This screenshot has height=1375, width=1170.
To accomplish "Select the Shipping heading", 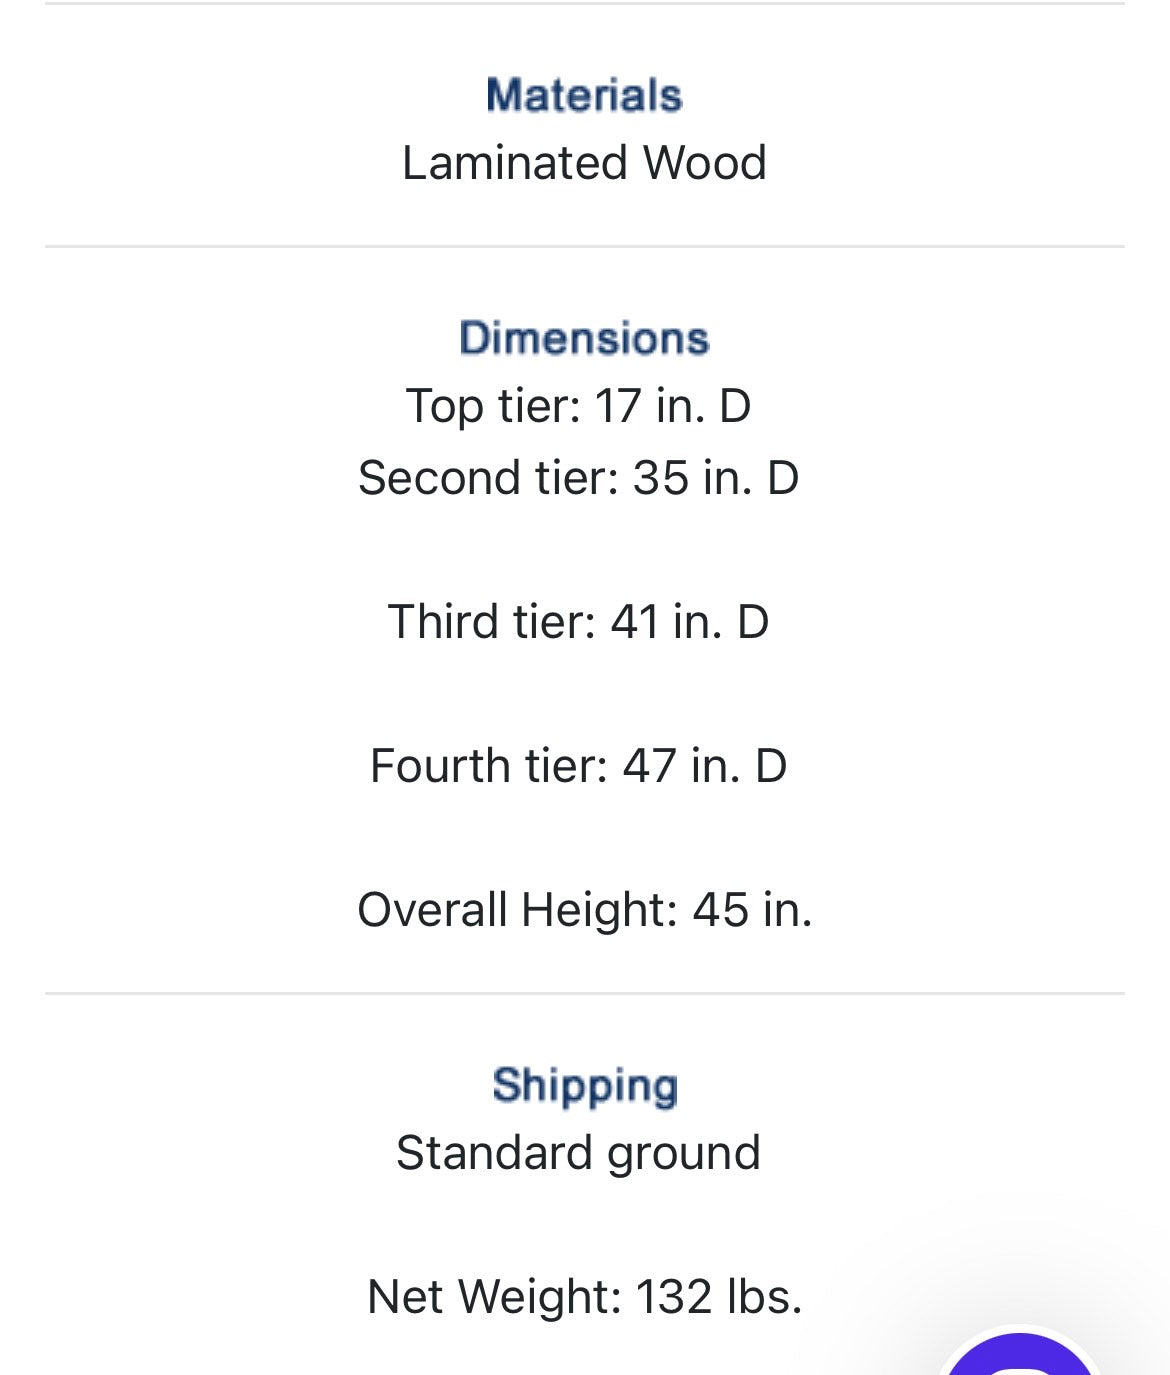I will (584, 1086).
